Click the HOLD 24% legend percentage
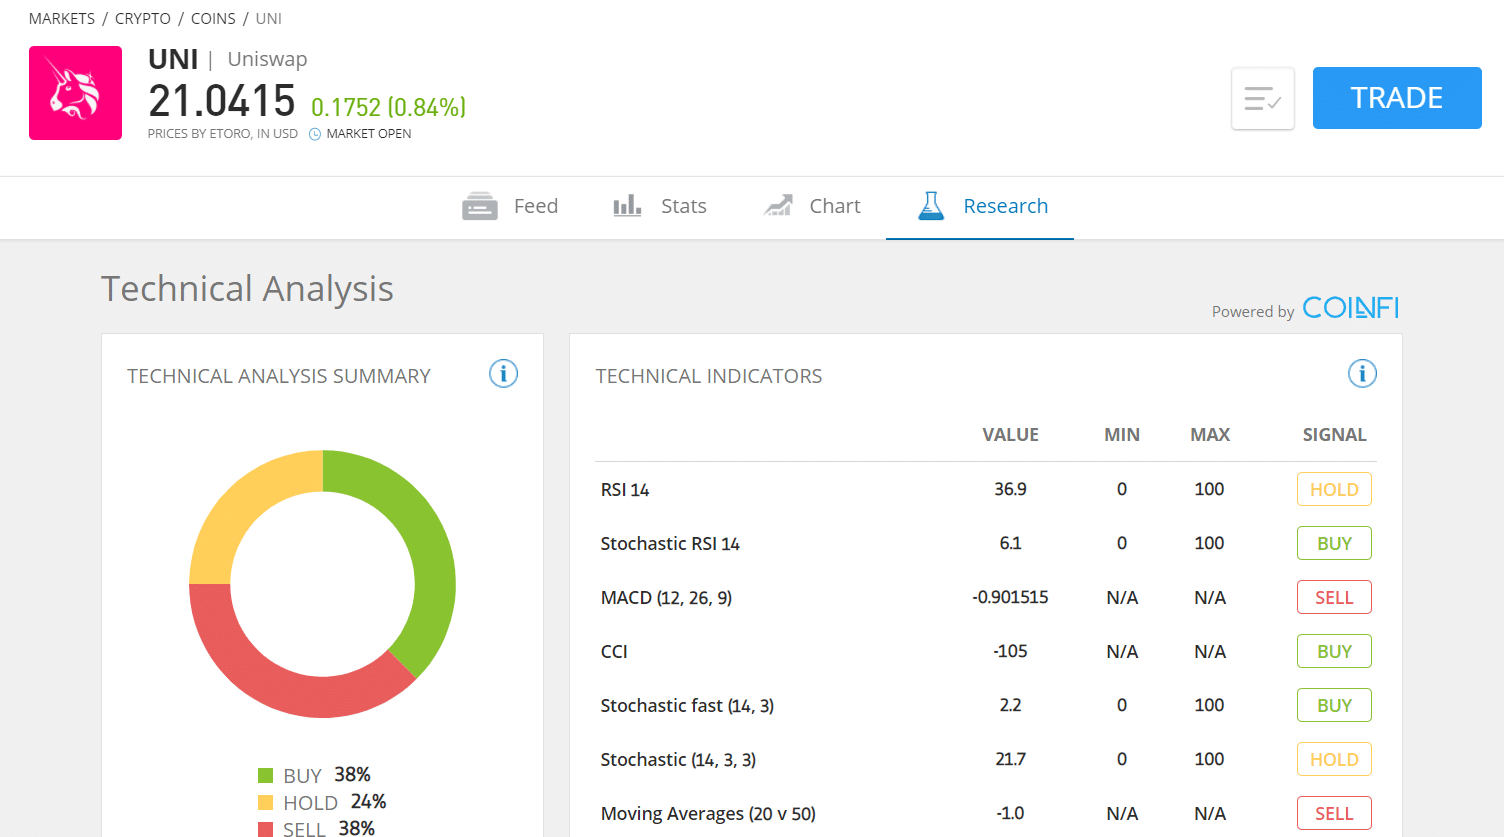 click(x=368, y=802)
